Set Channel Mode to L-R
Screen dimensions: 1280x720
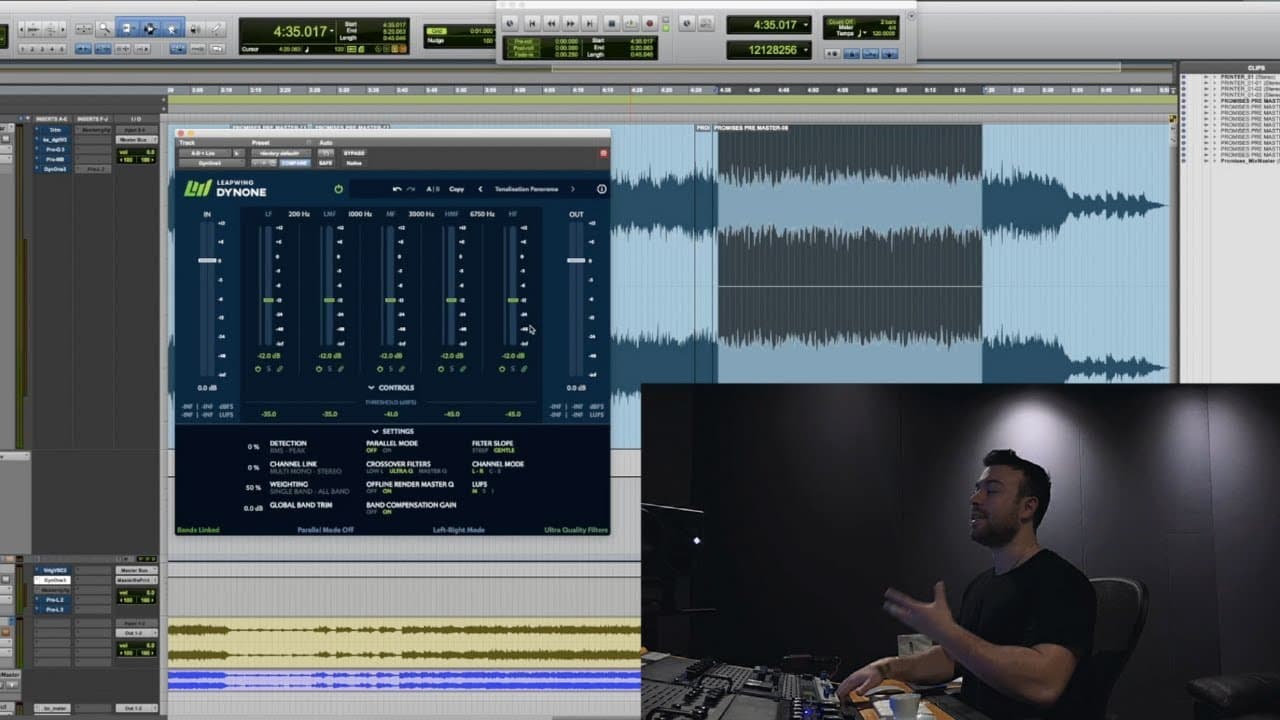coord(479,471)
